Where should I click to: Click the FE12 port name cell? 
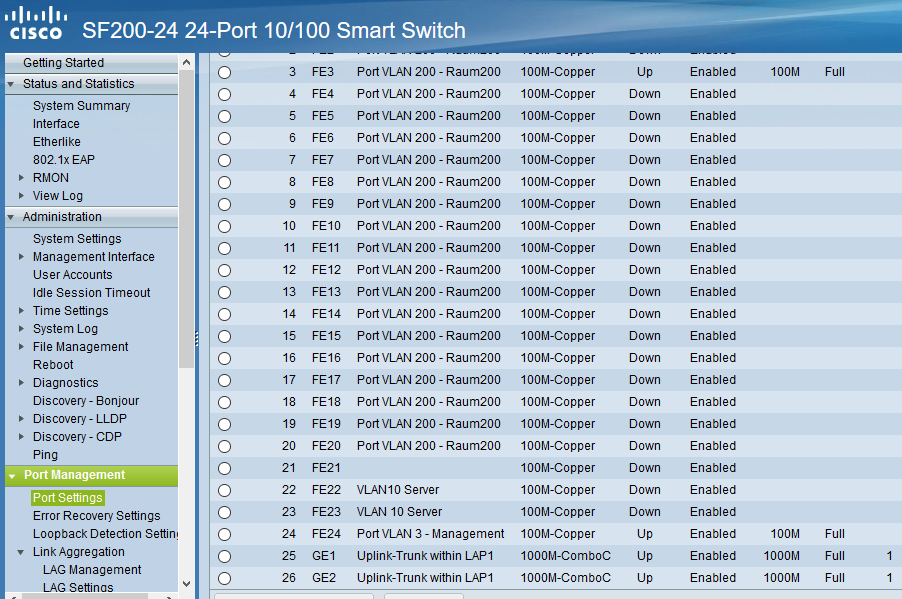tap(326, 270)
